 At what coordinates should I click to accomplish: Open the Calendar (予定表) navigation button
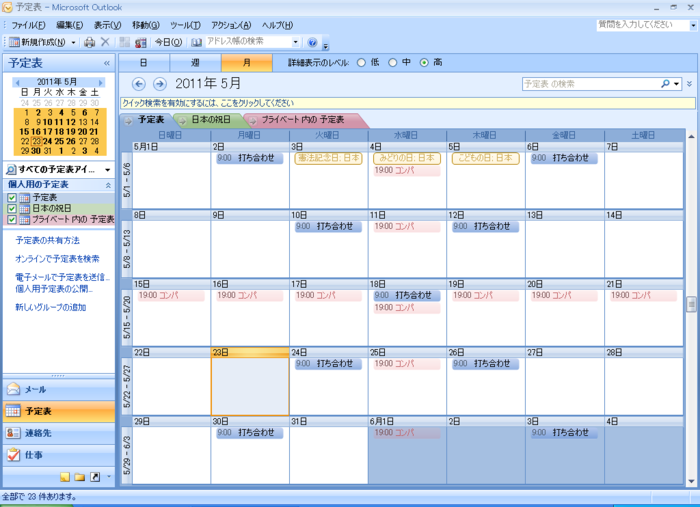pos(59,411)
